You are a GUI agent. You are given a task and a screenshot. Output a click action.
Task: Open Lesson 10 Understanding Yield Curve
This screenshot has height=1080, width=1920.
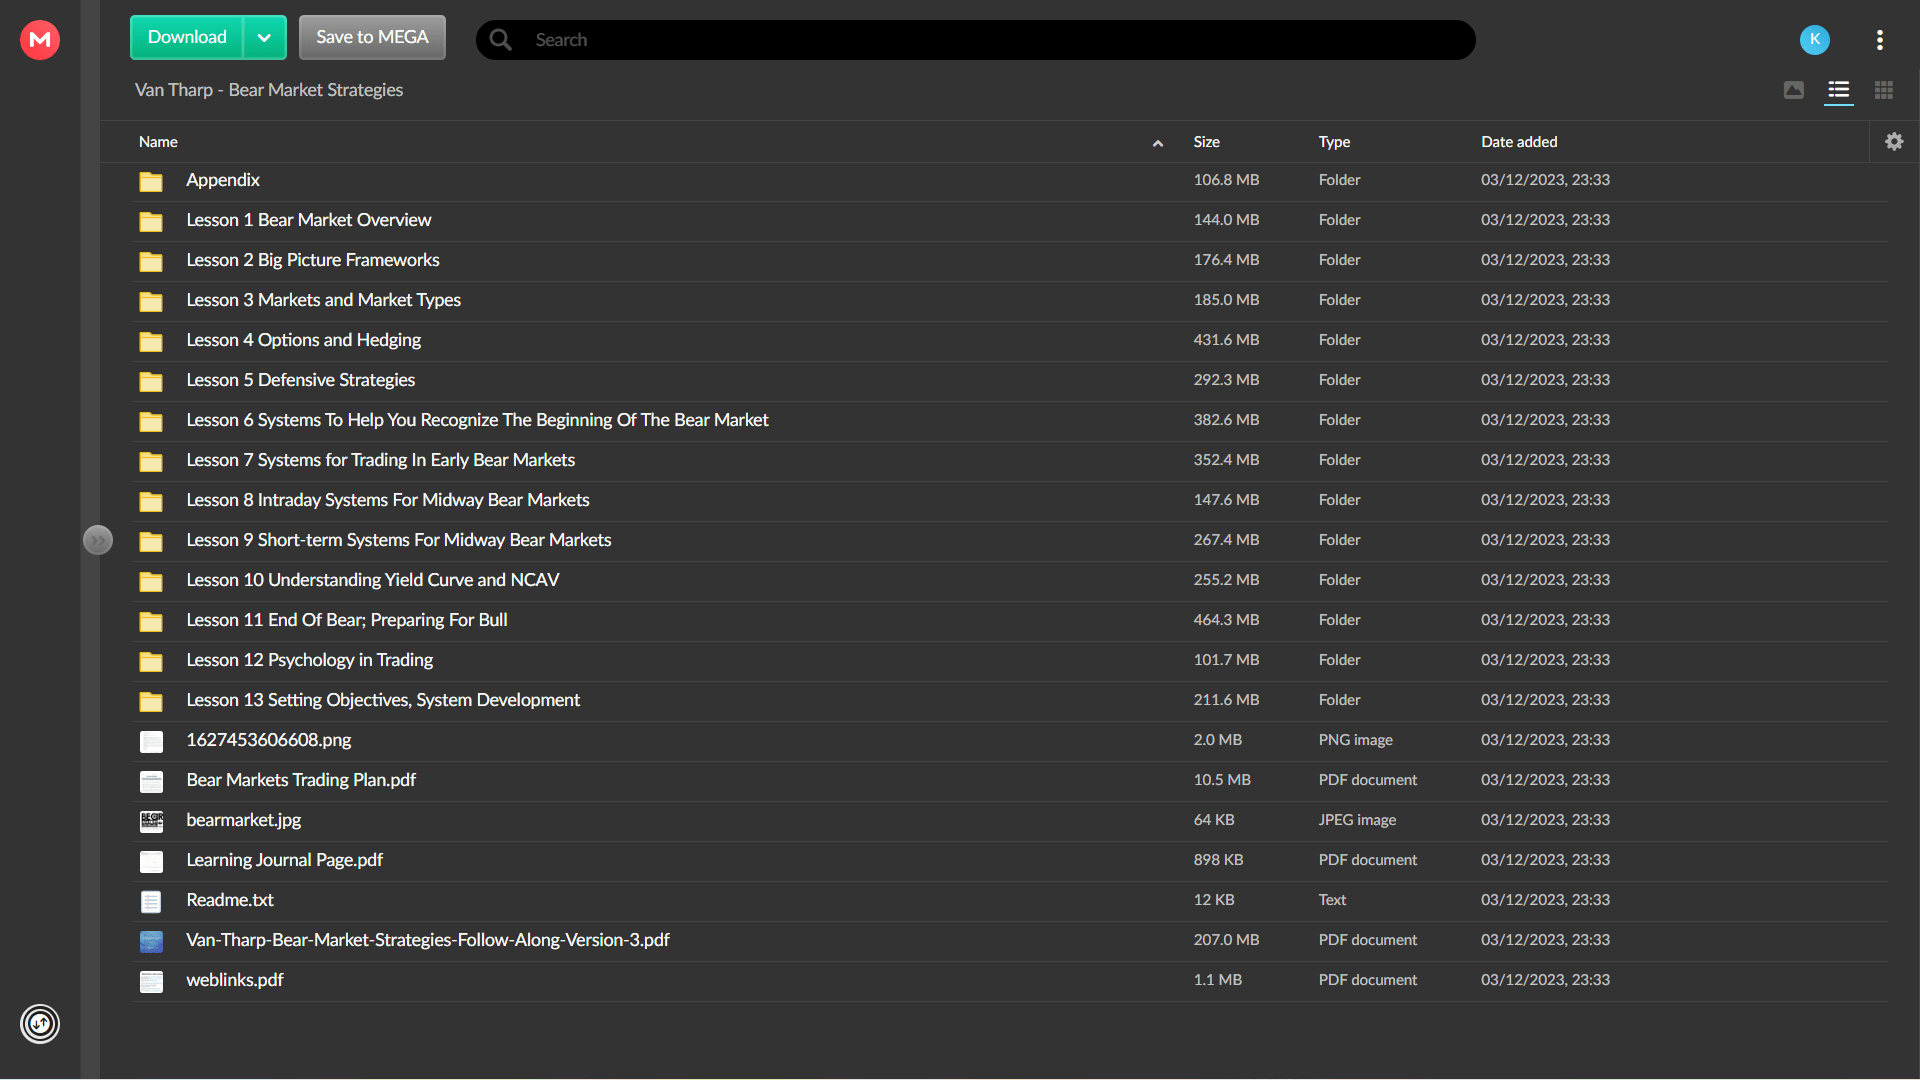(373, 580)
